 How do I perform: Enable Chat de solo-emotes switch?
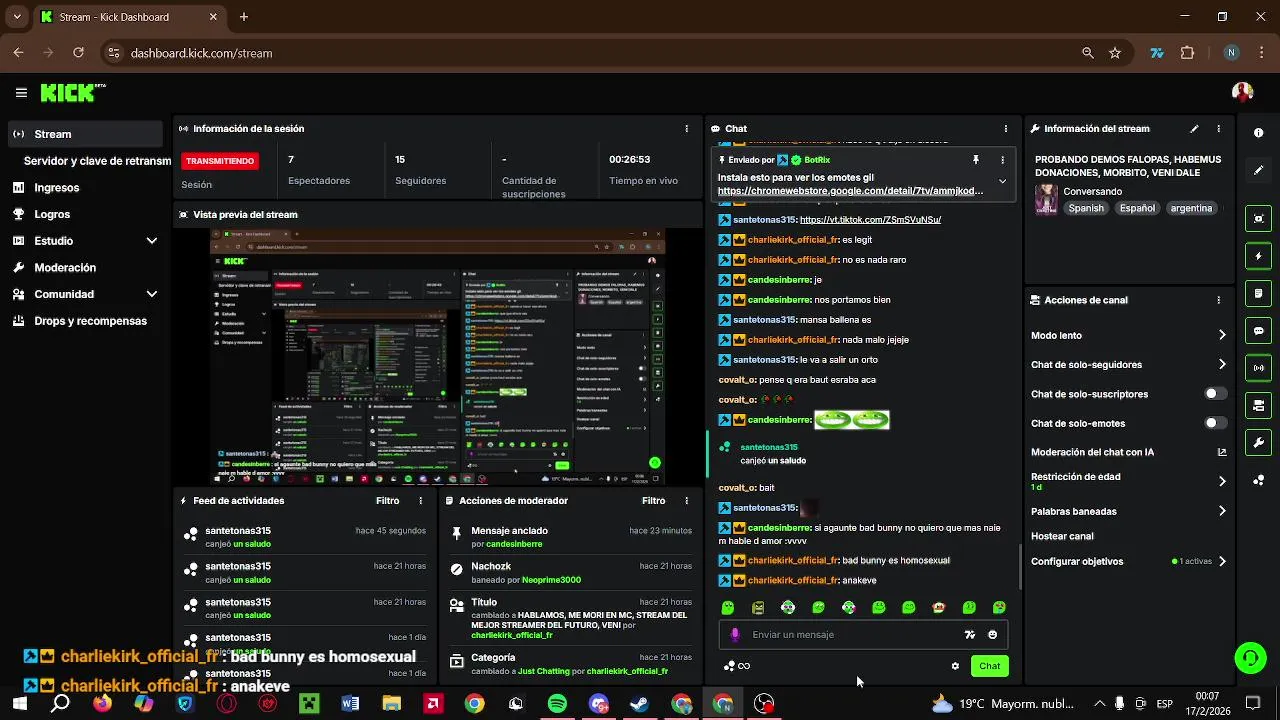click(1215, 423)
